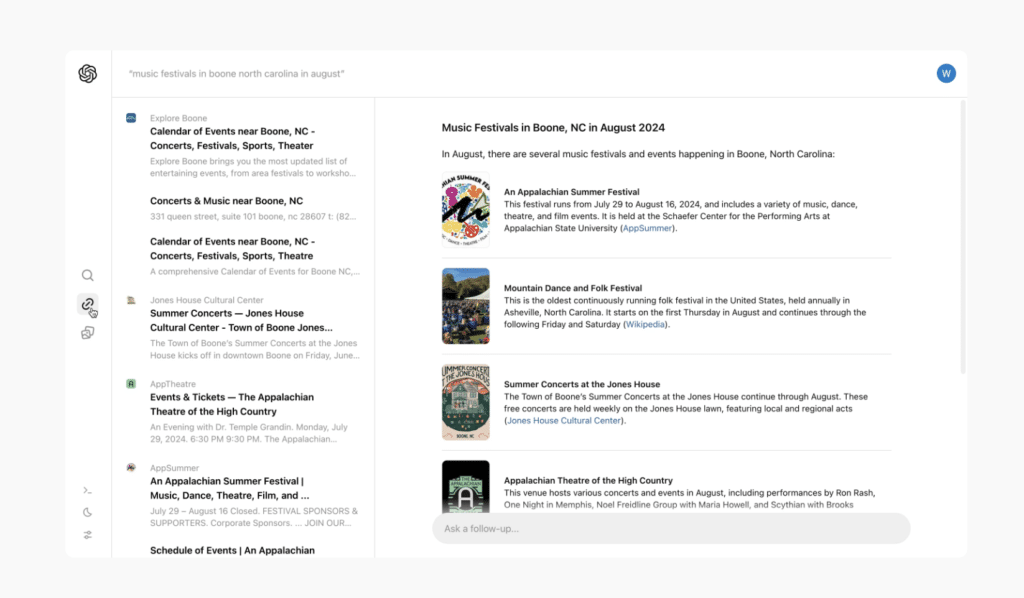The width and height of the screenshot is (1024, 598).
Task: Click the AppTheatre source label
Action: 172,384
